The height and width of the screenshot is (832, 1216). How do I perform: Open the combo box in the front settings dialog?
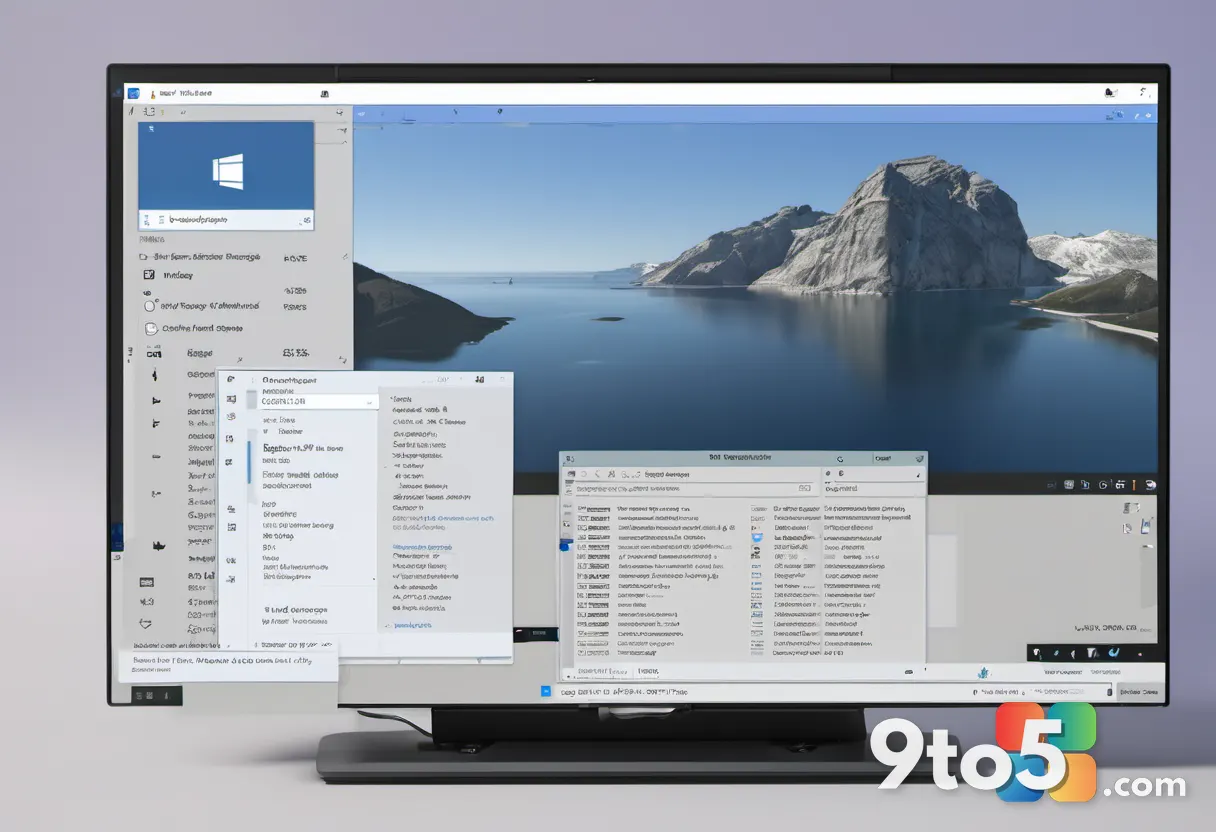tap(319, 401)
